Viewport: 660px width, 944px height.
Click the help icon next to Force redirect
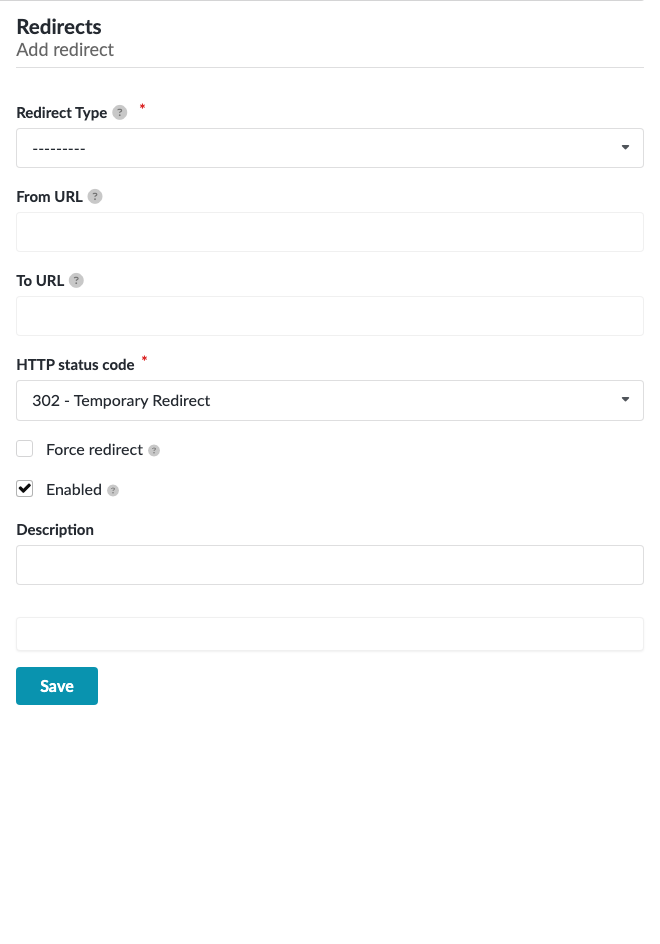click(x=153, y=450)
